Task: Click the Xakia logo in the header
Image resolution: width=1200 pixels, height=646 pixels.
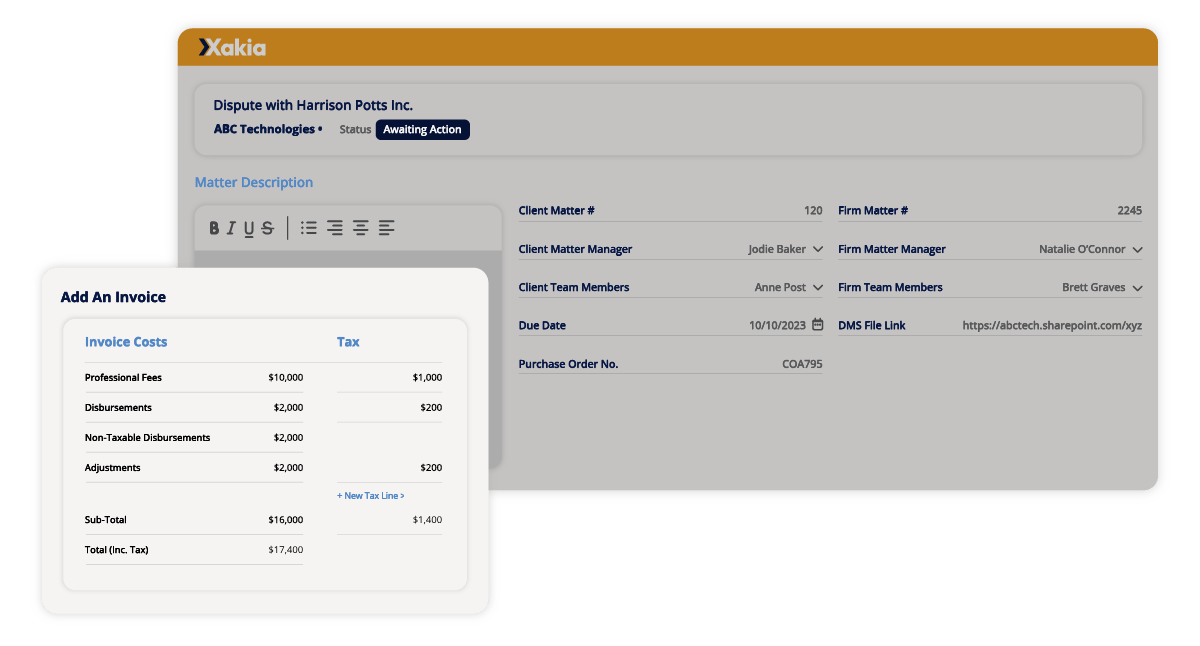Action: 234,46
